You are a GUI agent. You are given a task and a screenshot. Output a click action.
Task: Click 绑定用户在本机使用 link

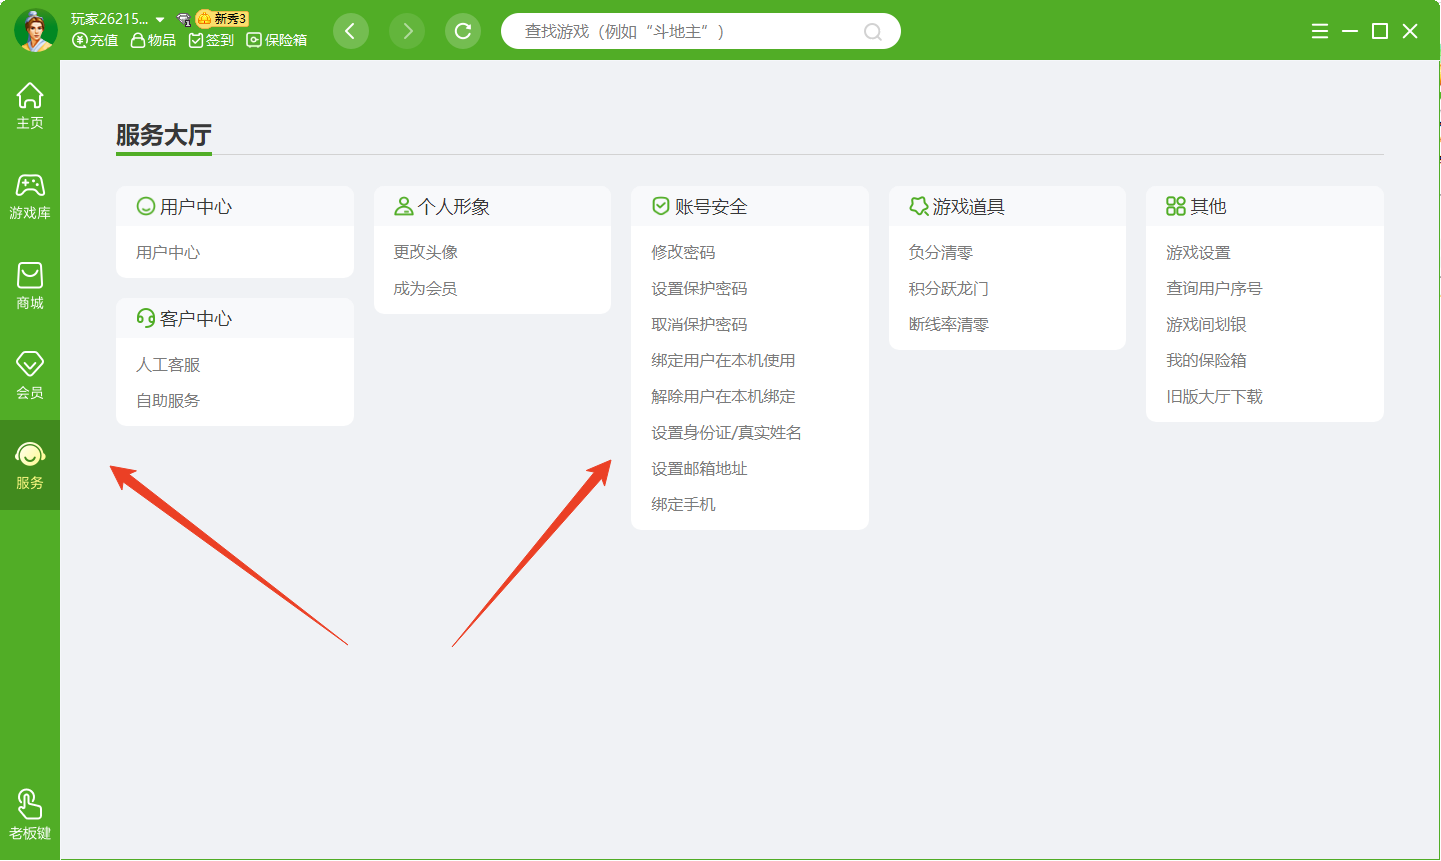[x=723, y=361]
